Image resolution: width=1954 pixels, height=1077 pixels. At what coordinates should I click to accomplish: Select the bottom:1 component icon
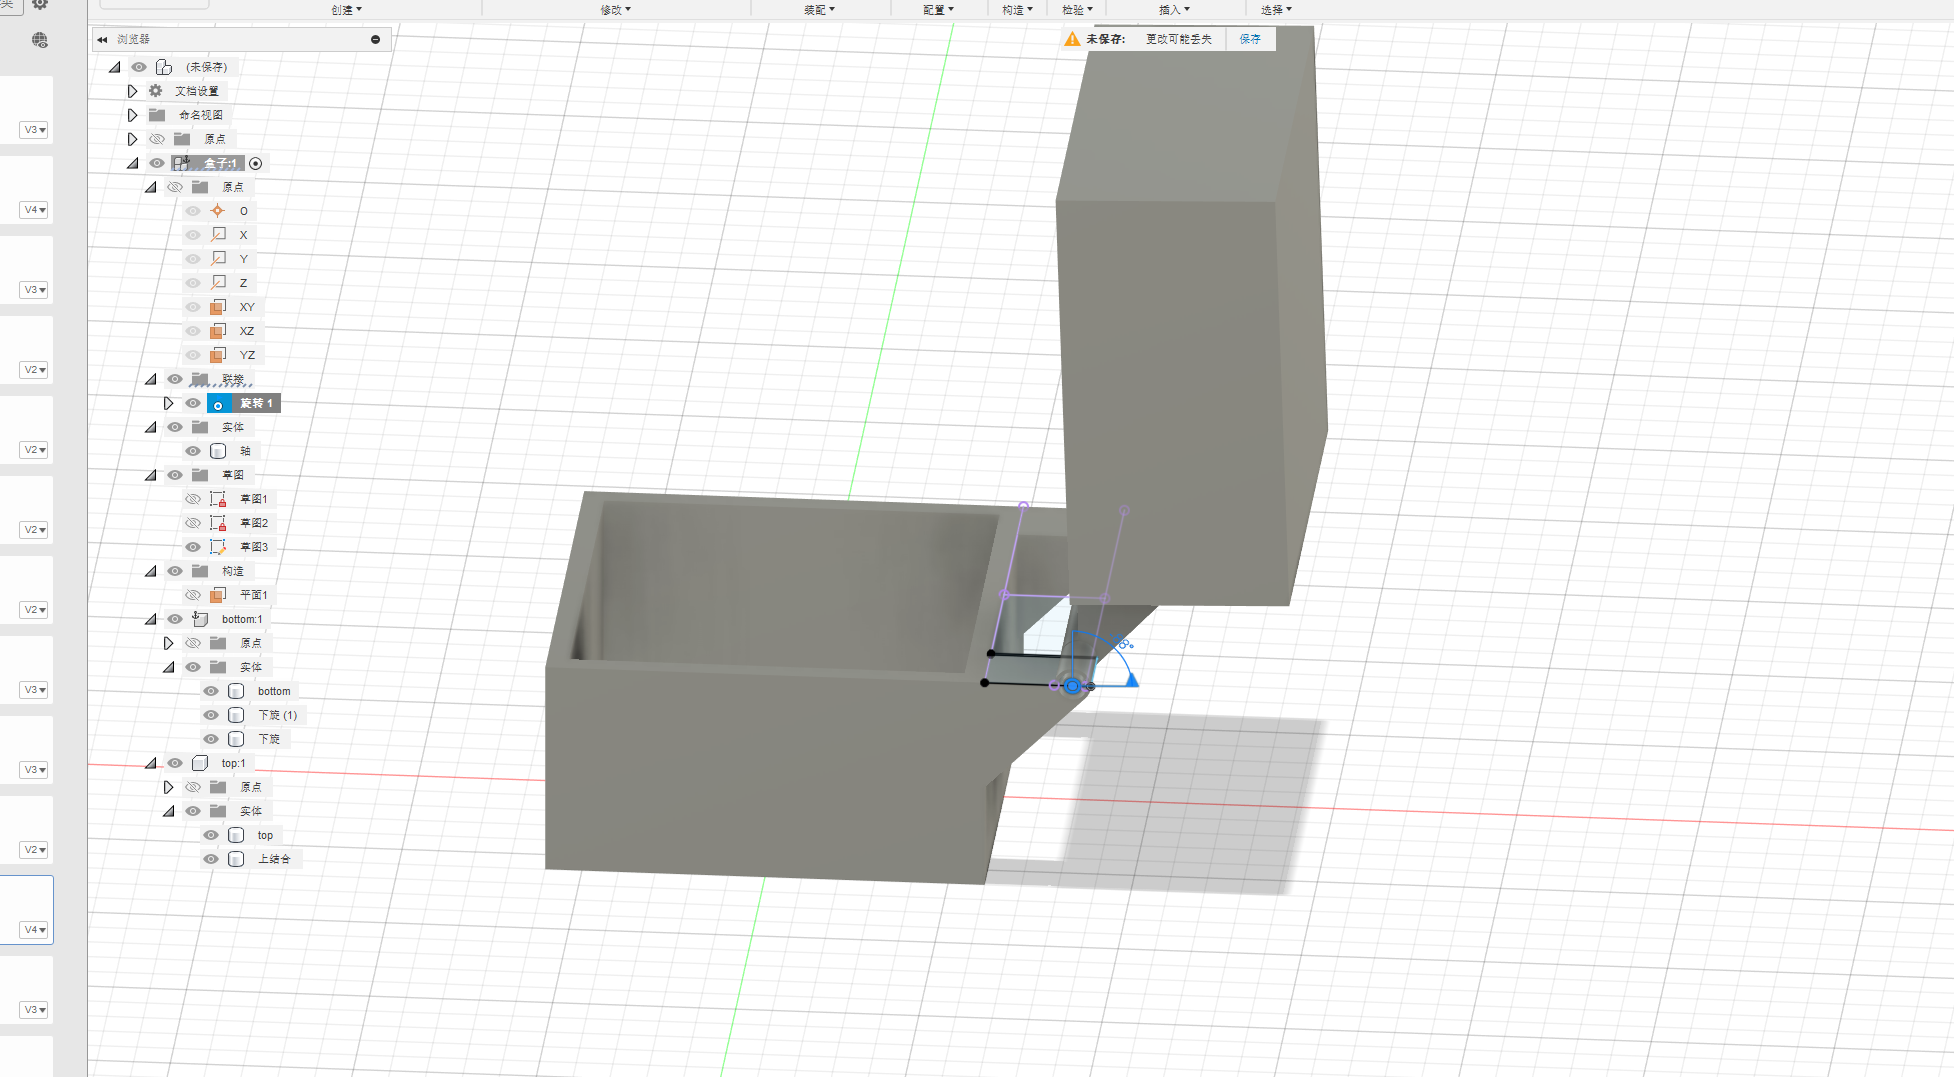[x=200, y=619]
